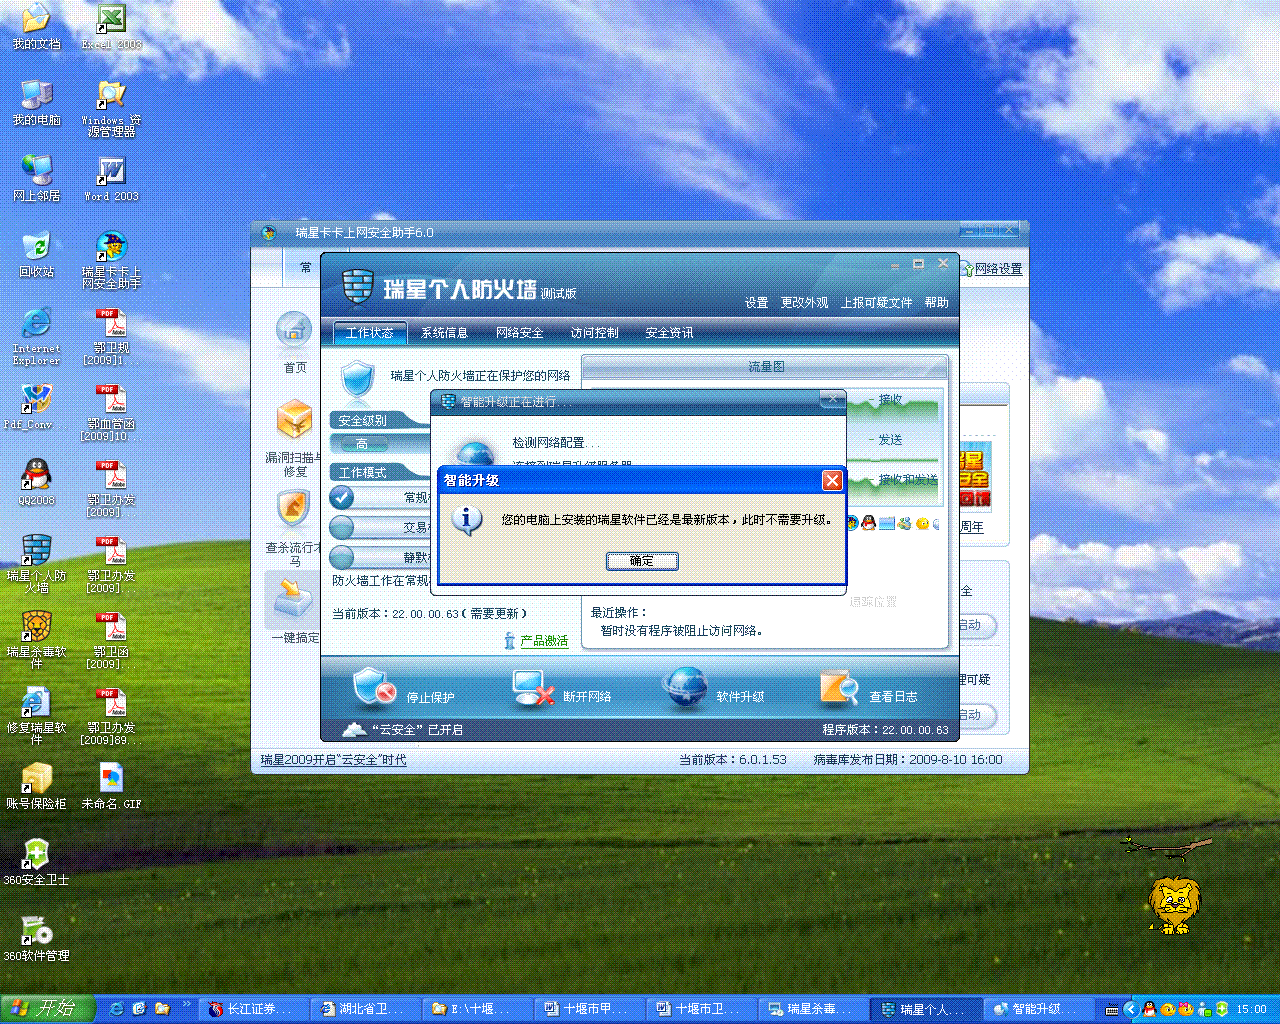
Task: Click the Pdf_Conv desktop icon
Action: [36, 407]
